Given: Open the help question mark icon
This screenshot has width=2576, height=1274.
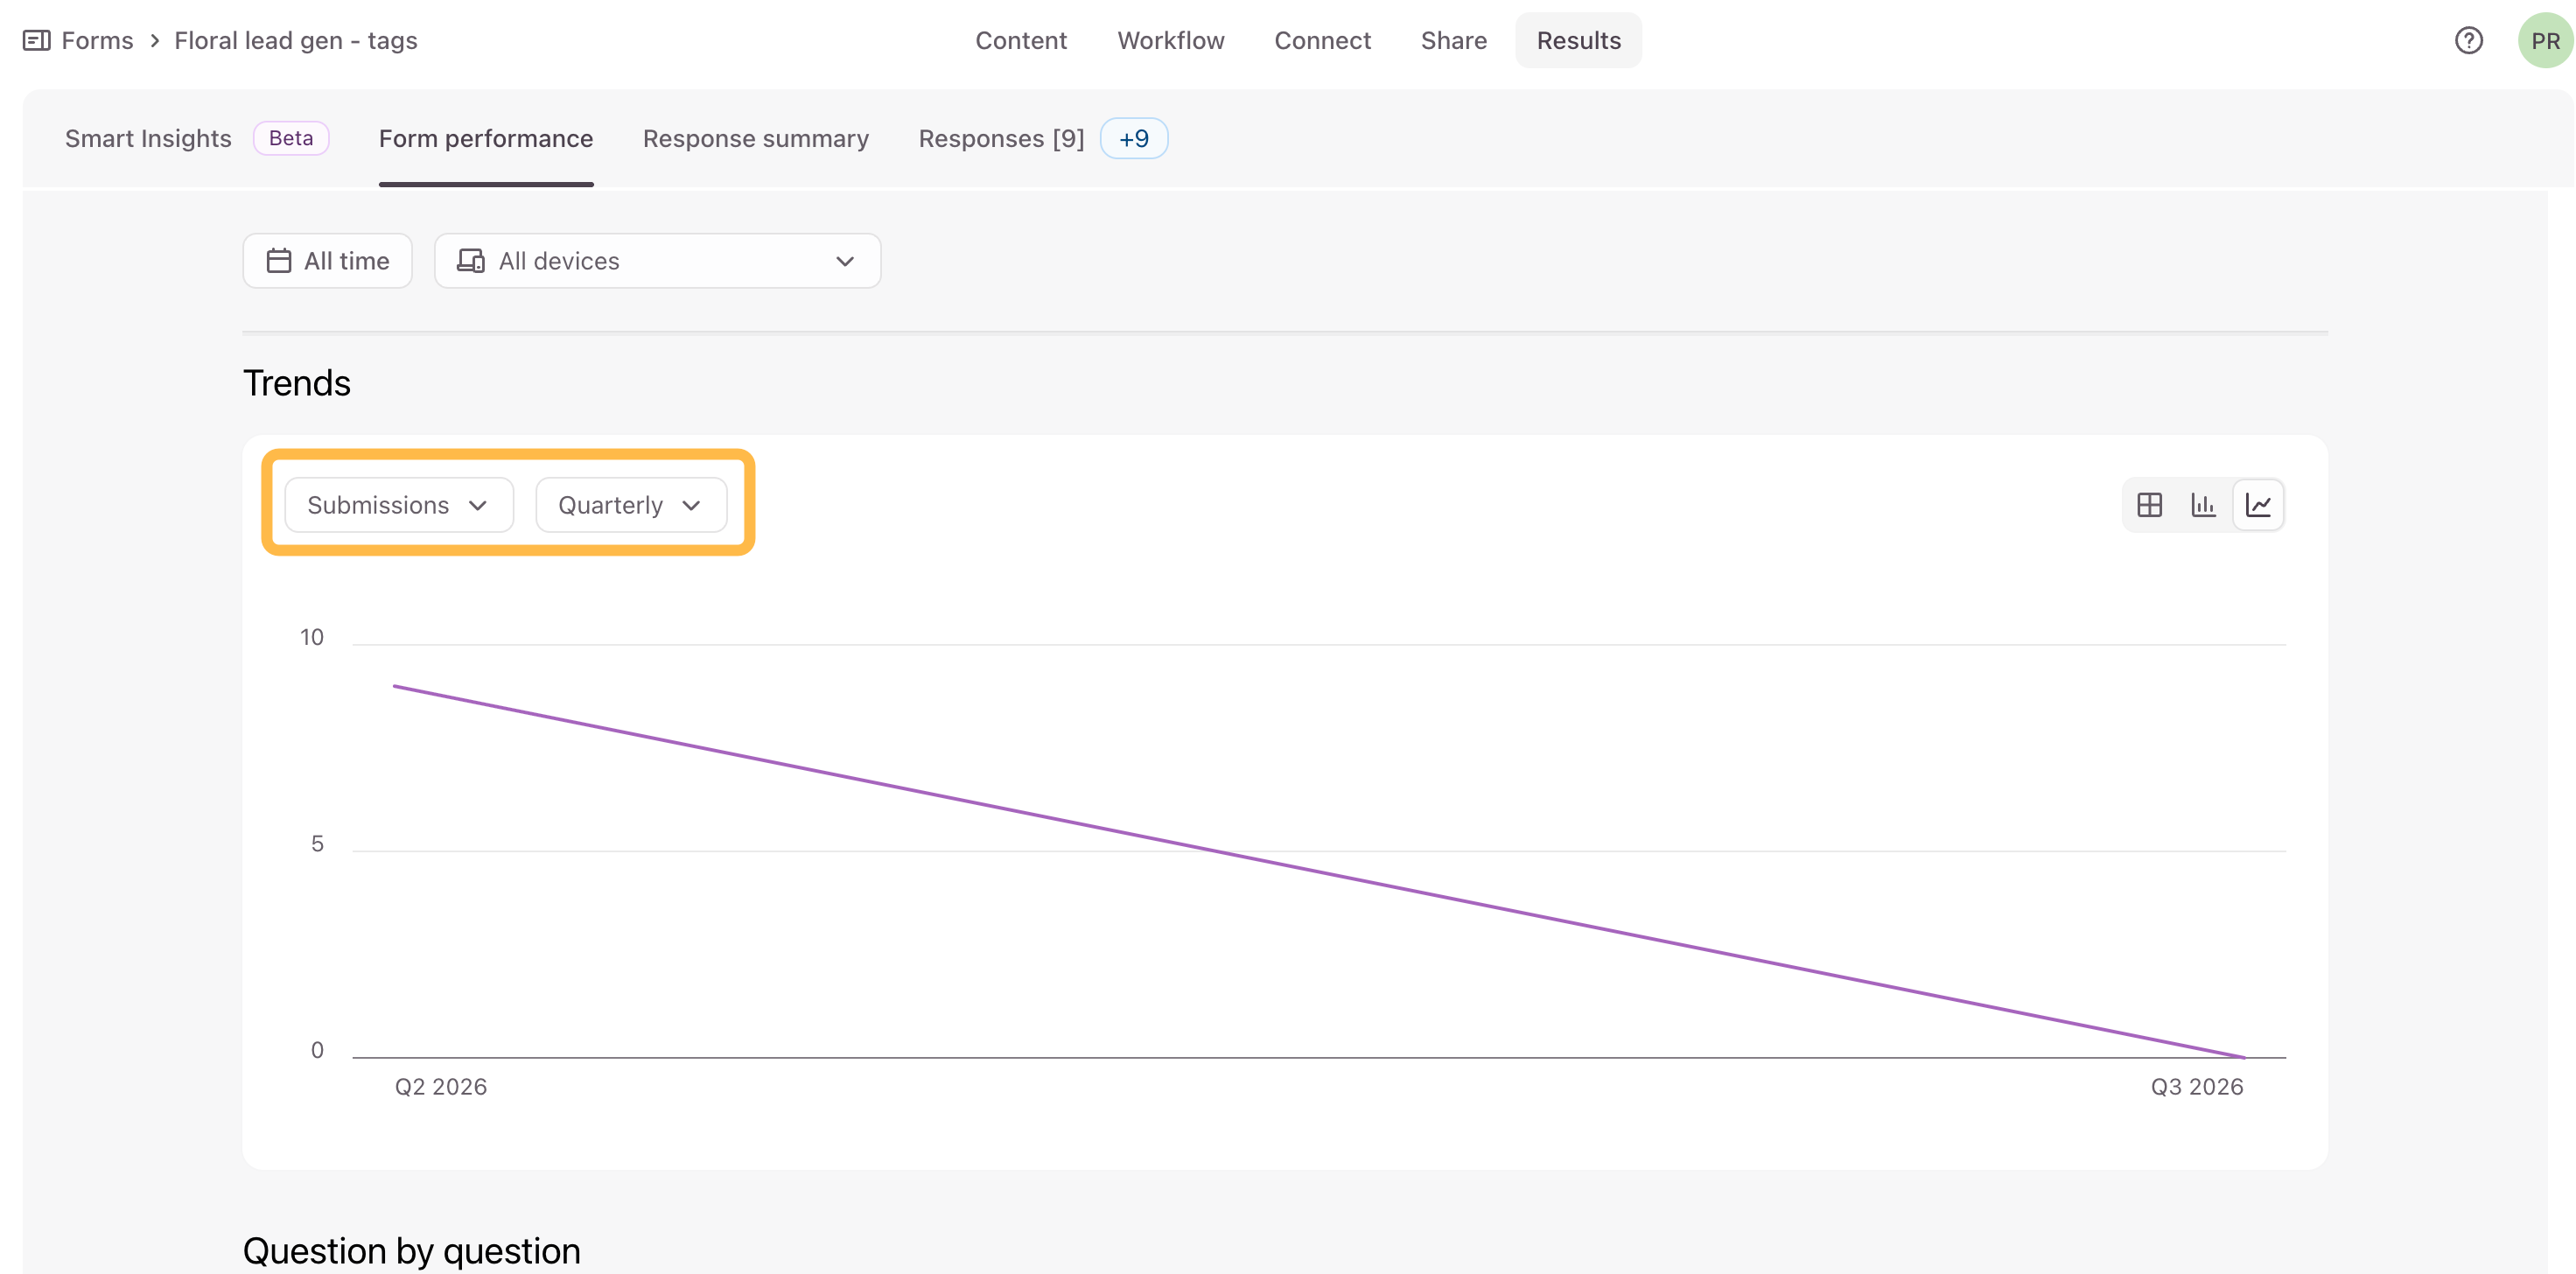Looking at the screenshot, I should click(2468, 41).
